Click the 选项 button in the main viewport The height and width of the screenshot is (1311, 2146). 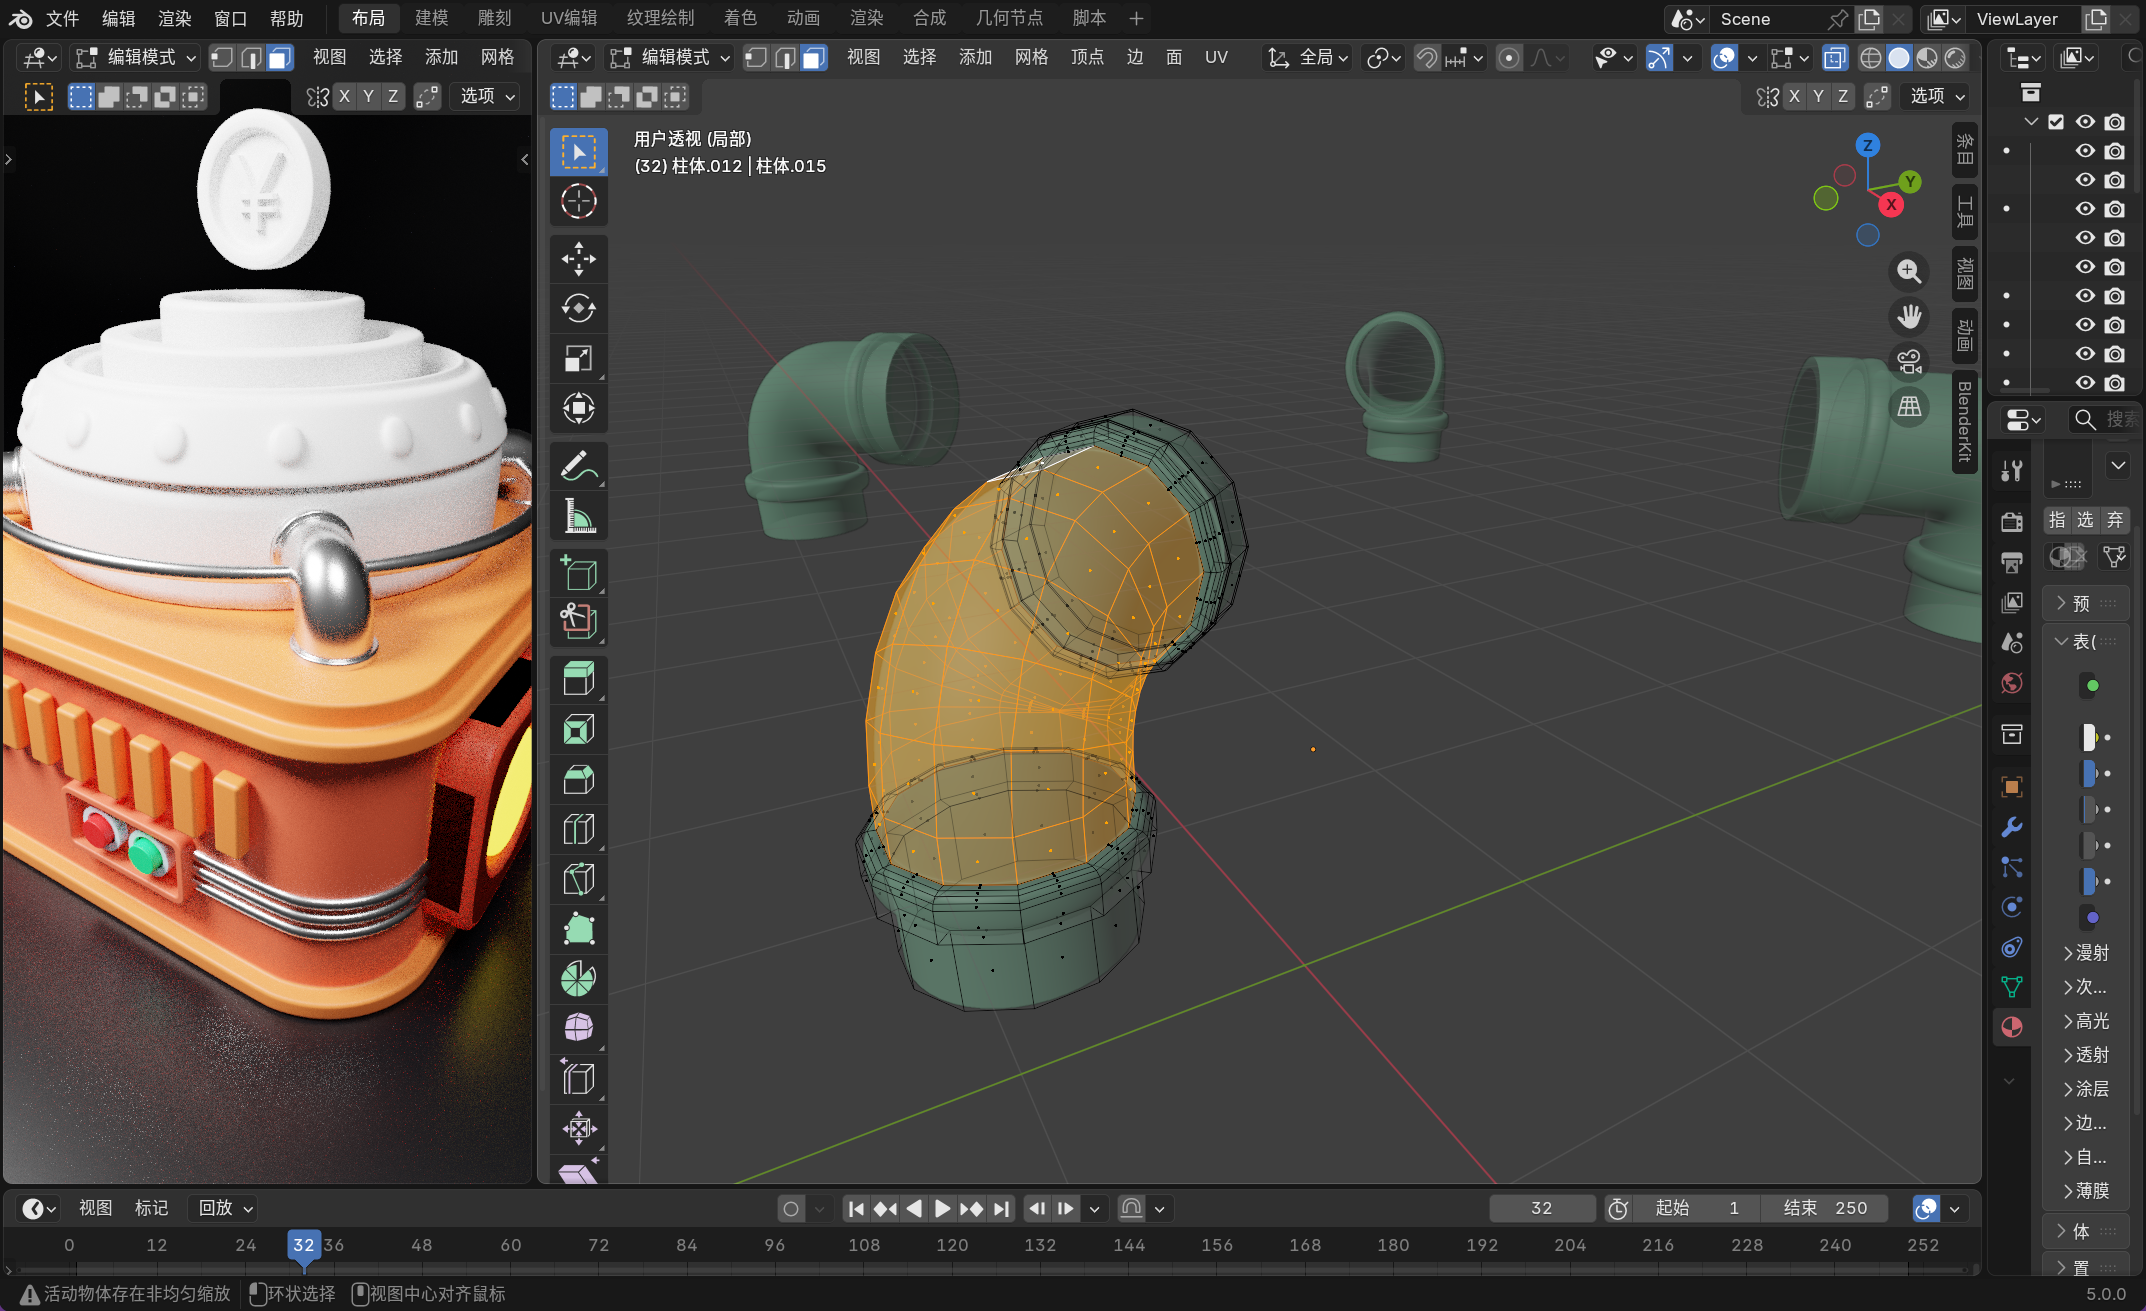[1937, 96]
